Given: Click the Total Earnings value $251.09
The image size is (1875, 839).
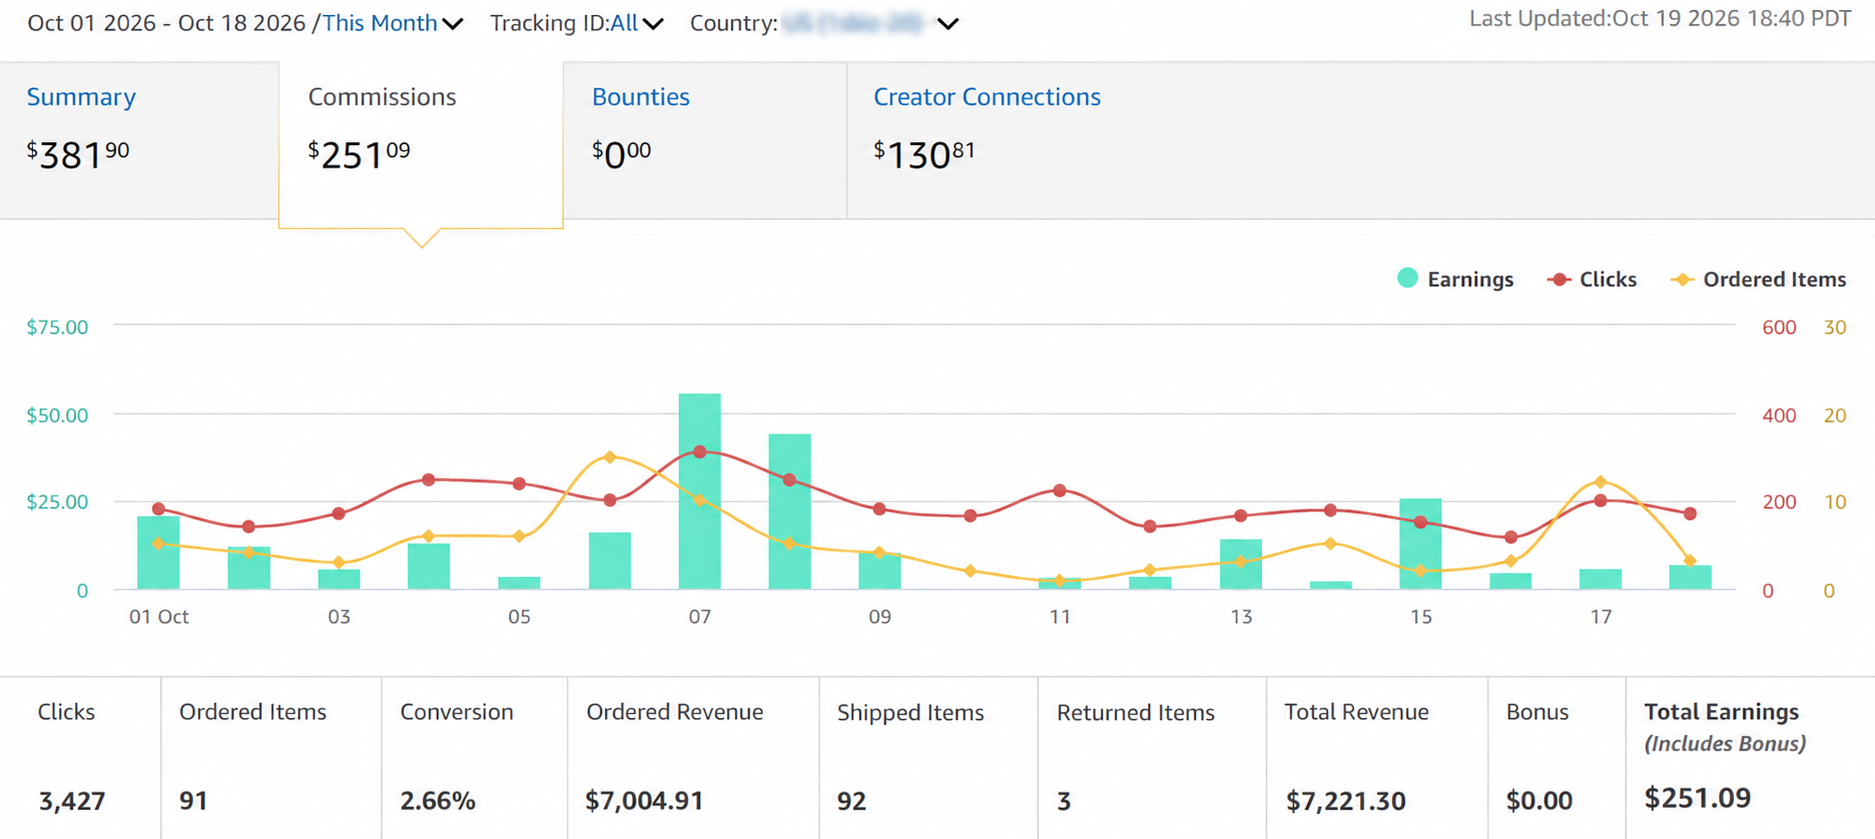Looking at the screenshot, I should (1698, 798).
